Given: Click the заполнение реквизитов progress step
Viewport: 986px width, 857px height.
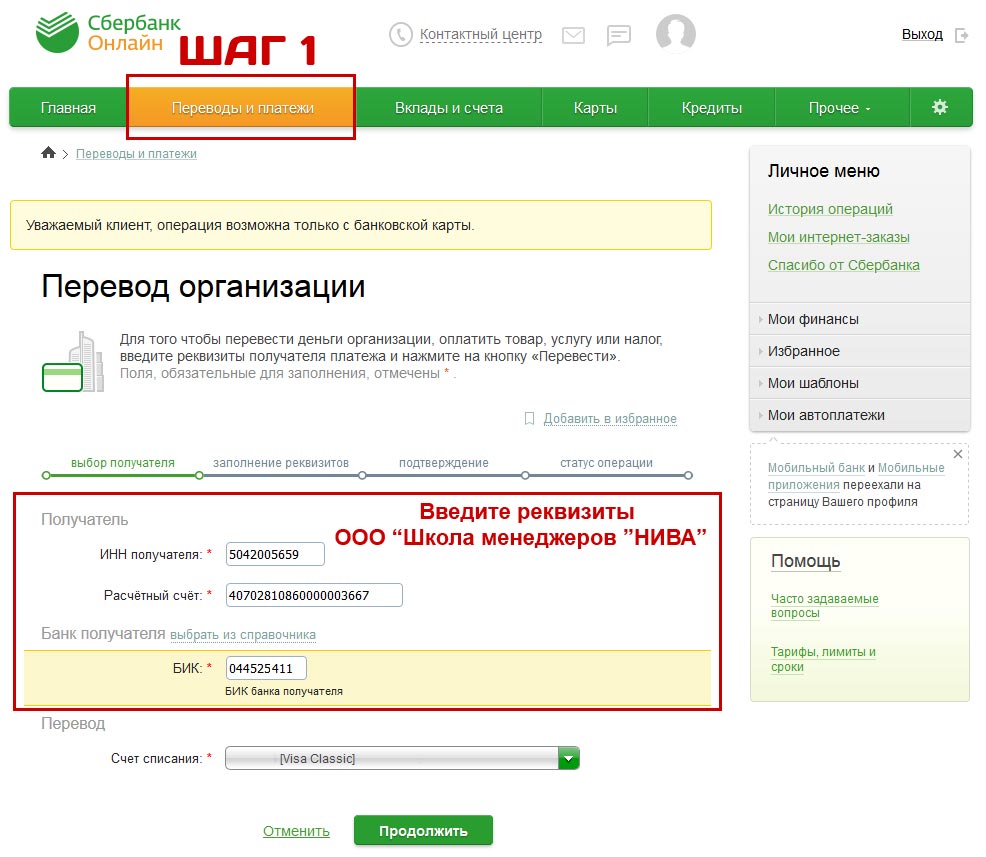Looking at the screenshot, I should [280, 463].
